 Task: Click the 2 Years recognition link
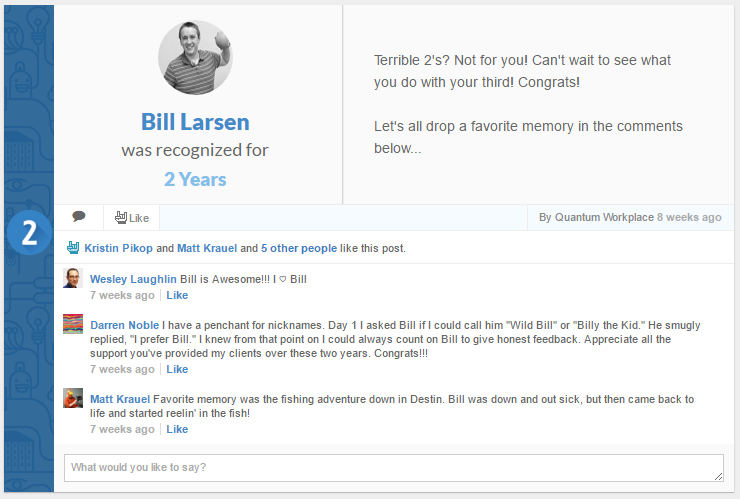[195, 180]
